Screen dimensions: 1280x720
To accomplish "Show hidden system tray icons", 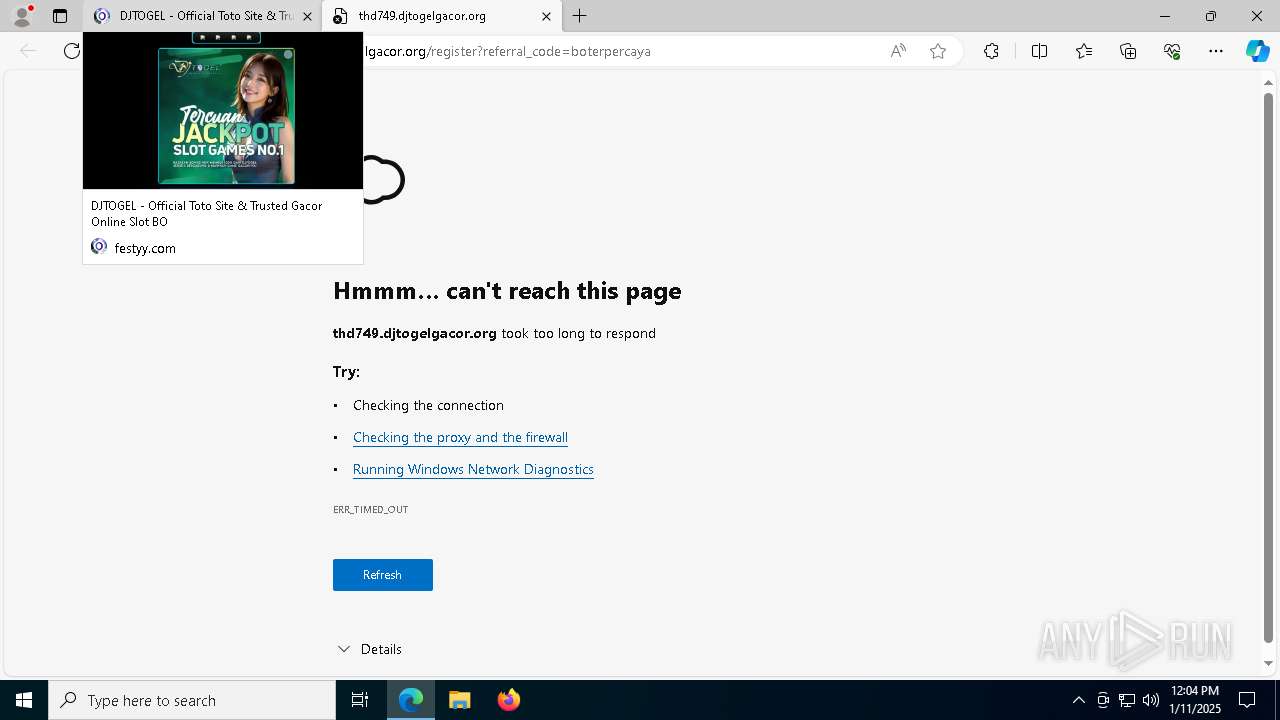I will click(x=1078, y=700).
